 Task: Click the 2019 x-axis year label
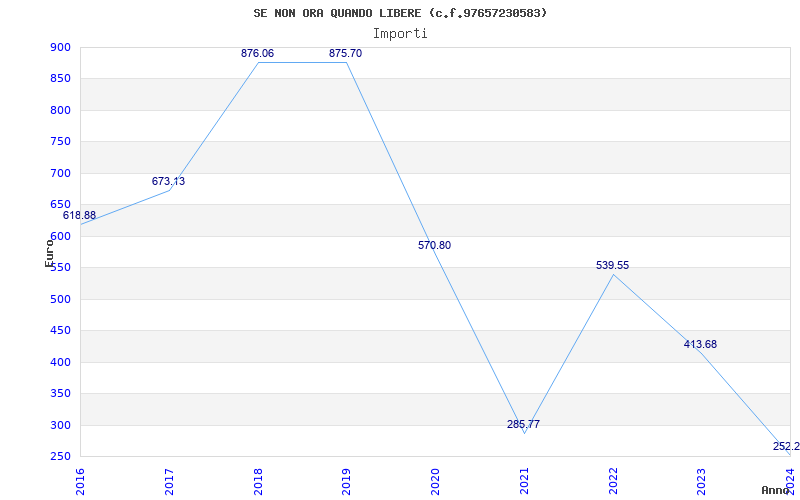(x=346, y=482)
